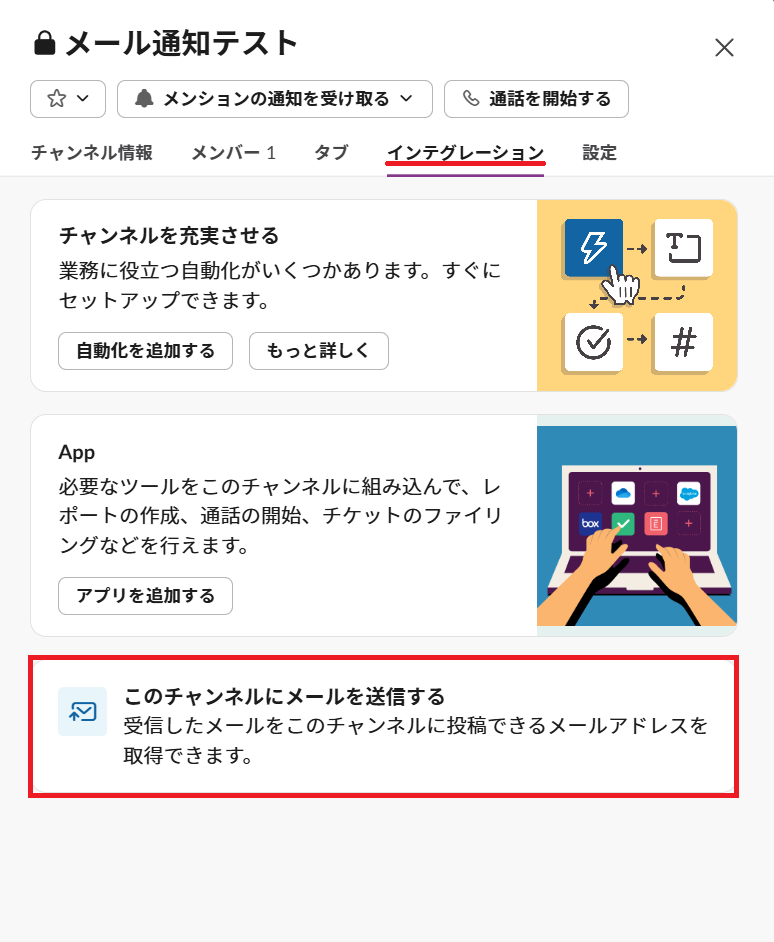774x942 pixels.
Task: Open the メンバー tab
Action: [233, 153]
